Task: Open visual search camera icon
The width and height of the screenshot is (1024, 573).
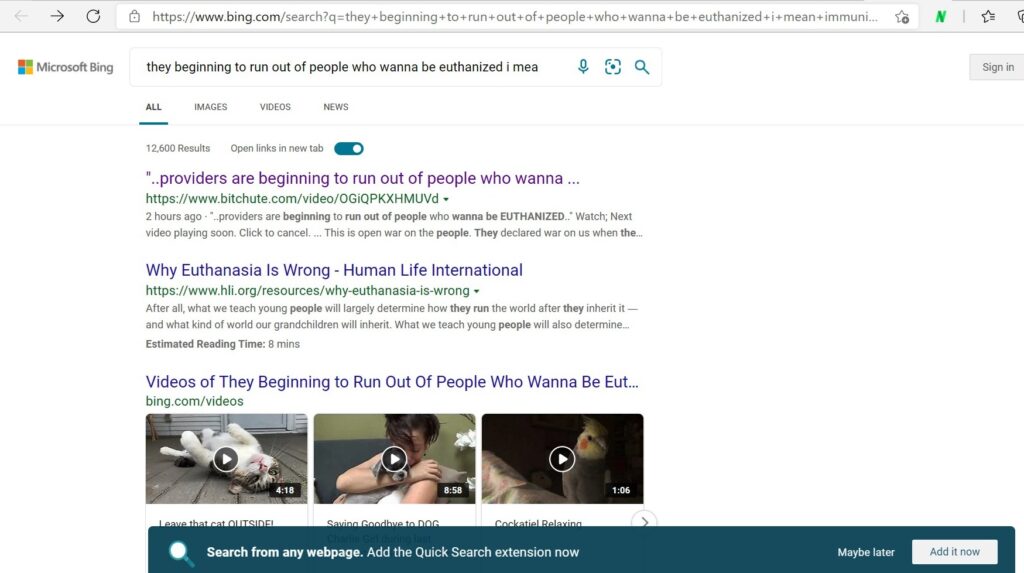Action: click(613, 67)
